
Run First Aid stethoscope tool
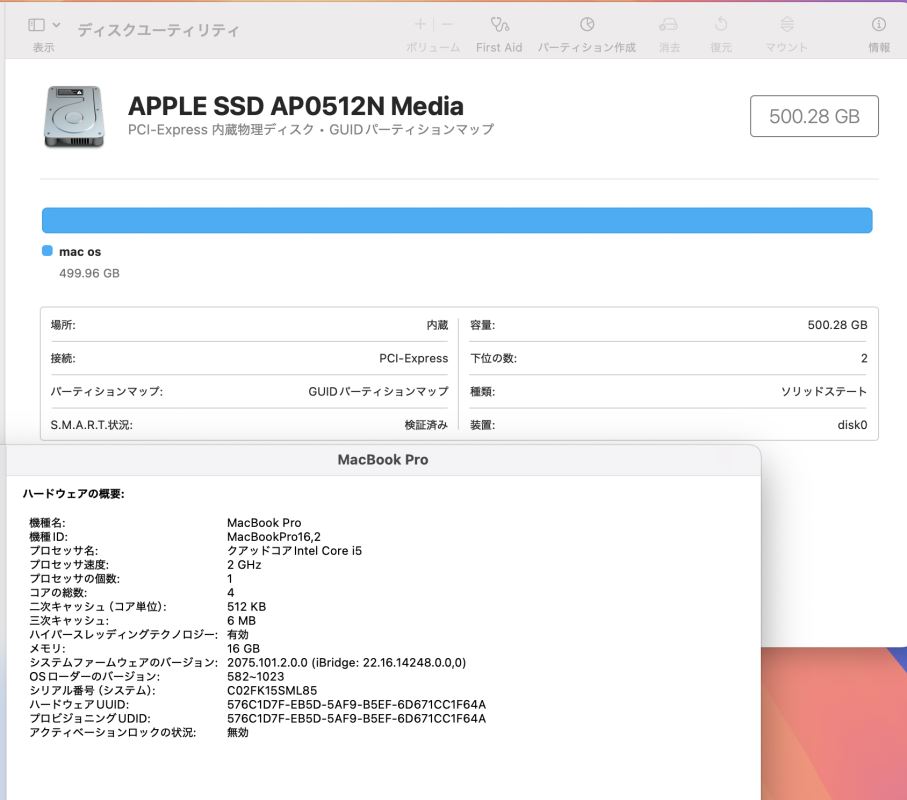coord(499,24)
